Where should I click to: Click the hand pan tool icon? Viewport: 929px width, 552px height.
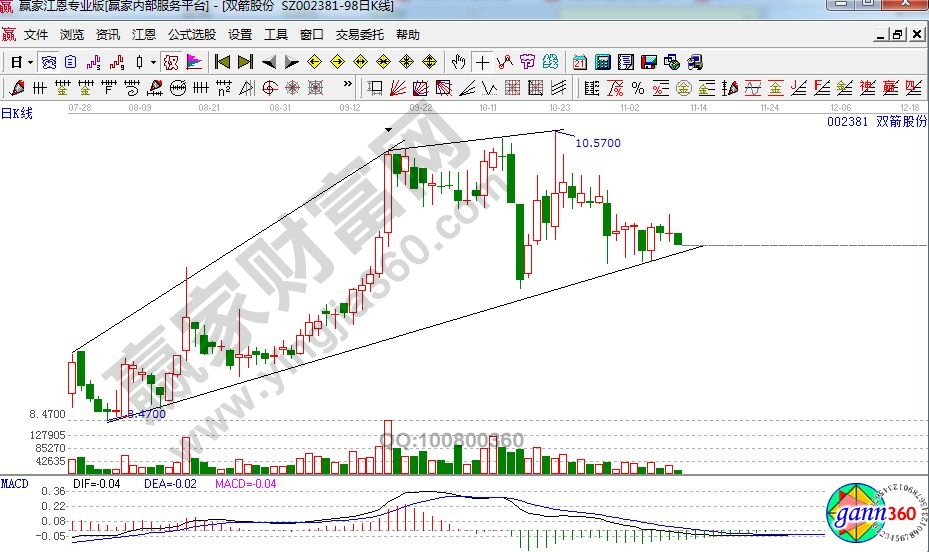tap(460, 62)
